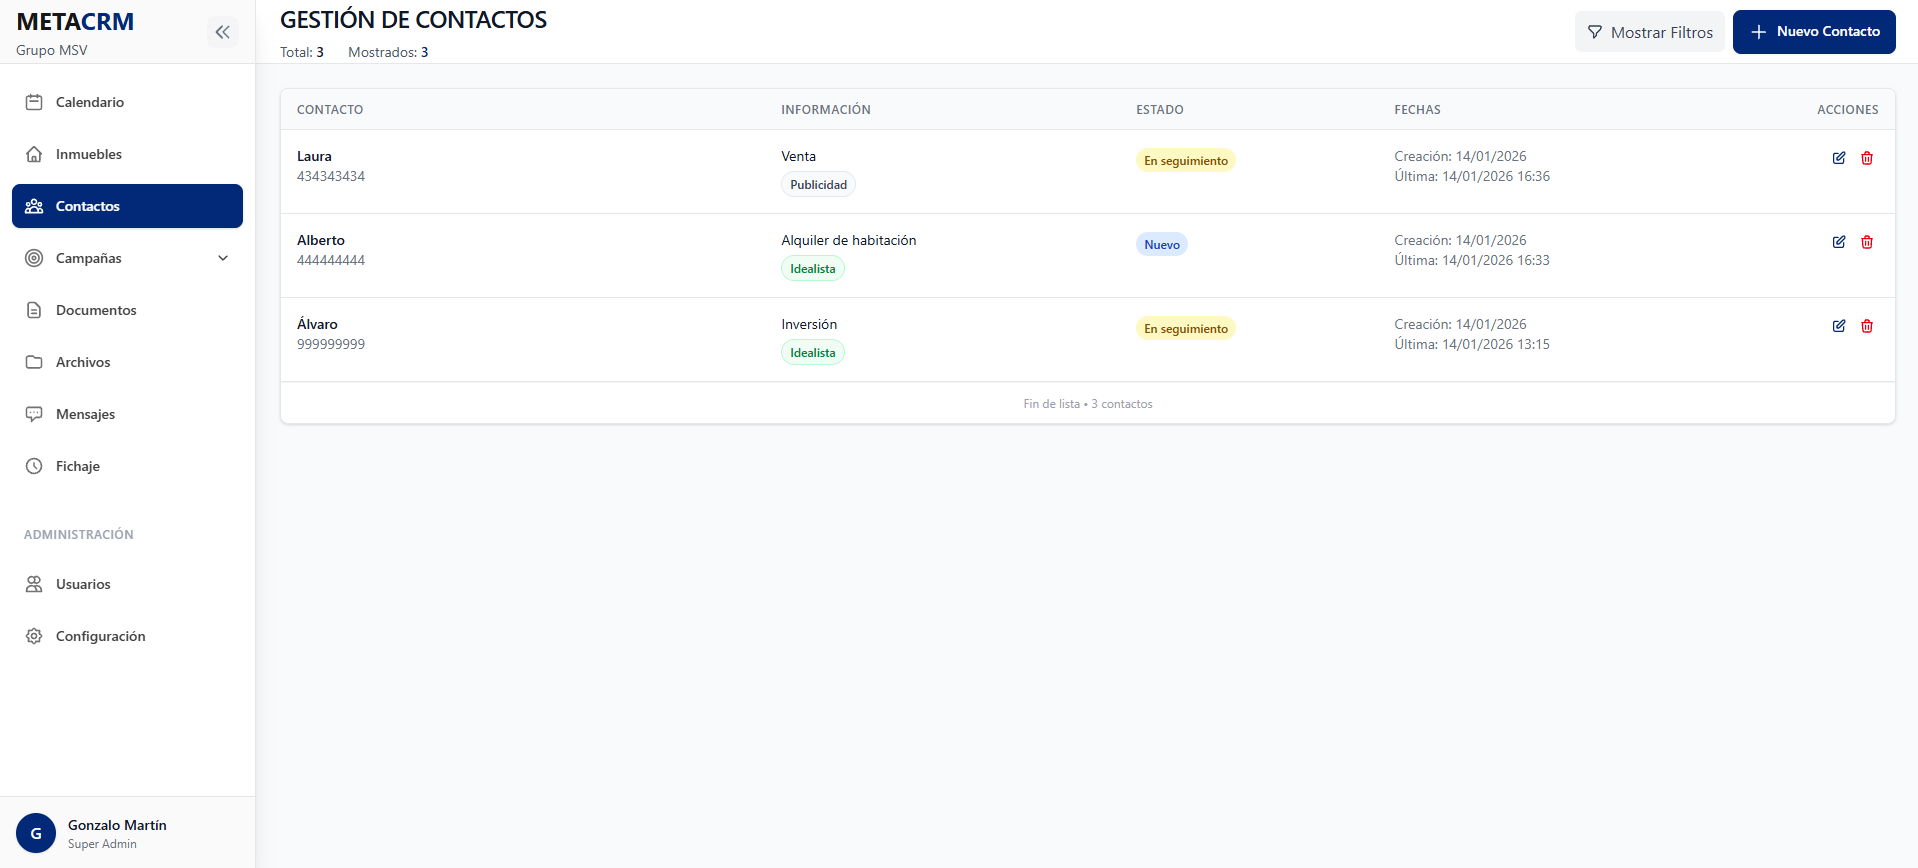Viewport: 1918px width, 868px height.
Task: Select the Alberto contact name
Action: pos(321,240)
